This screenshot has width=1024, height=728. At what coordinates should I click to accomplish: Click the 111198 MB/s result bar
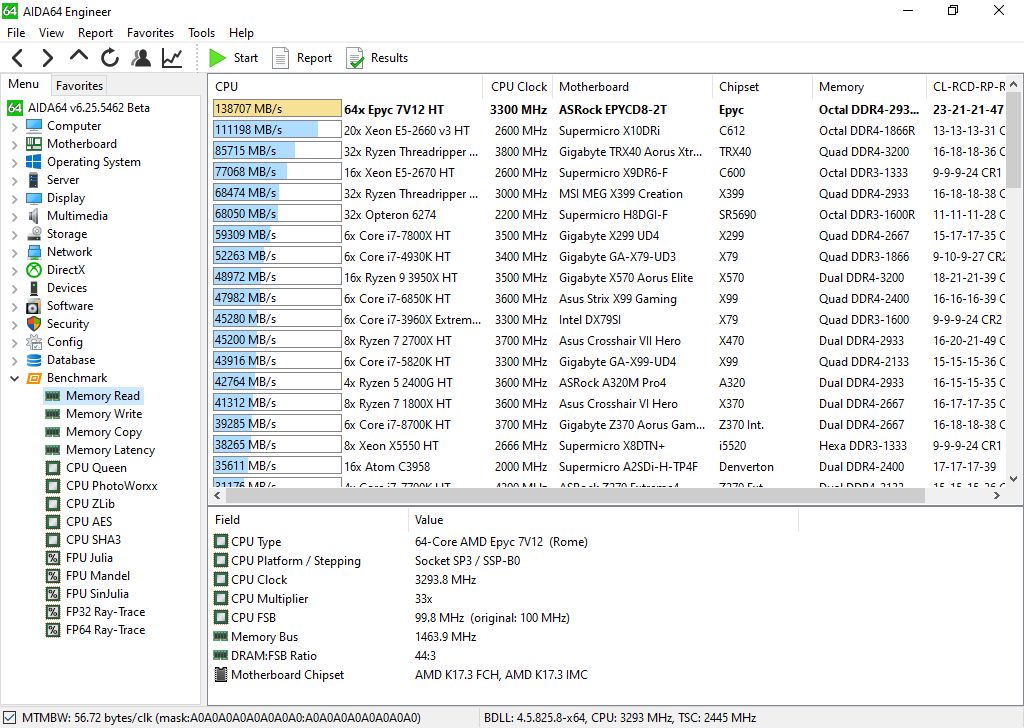tap(277, 130)
